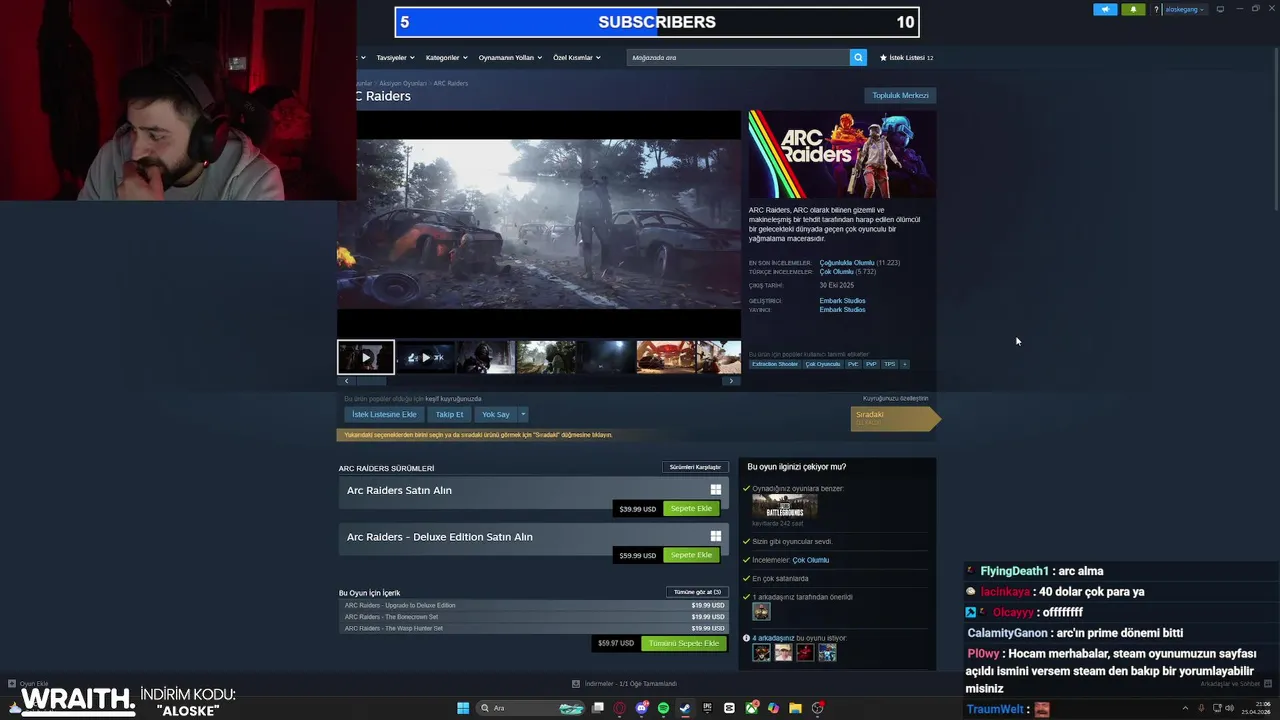
Task: Open Steam icon in the taskbar
Action: click(x=685, y=708)
